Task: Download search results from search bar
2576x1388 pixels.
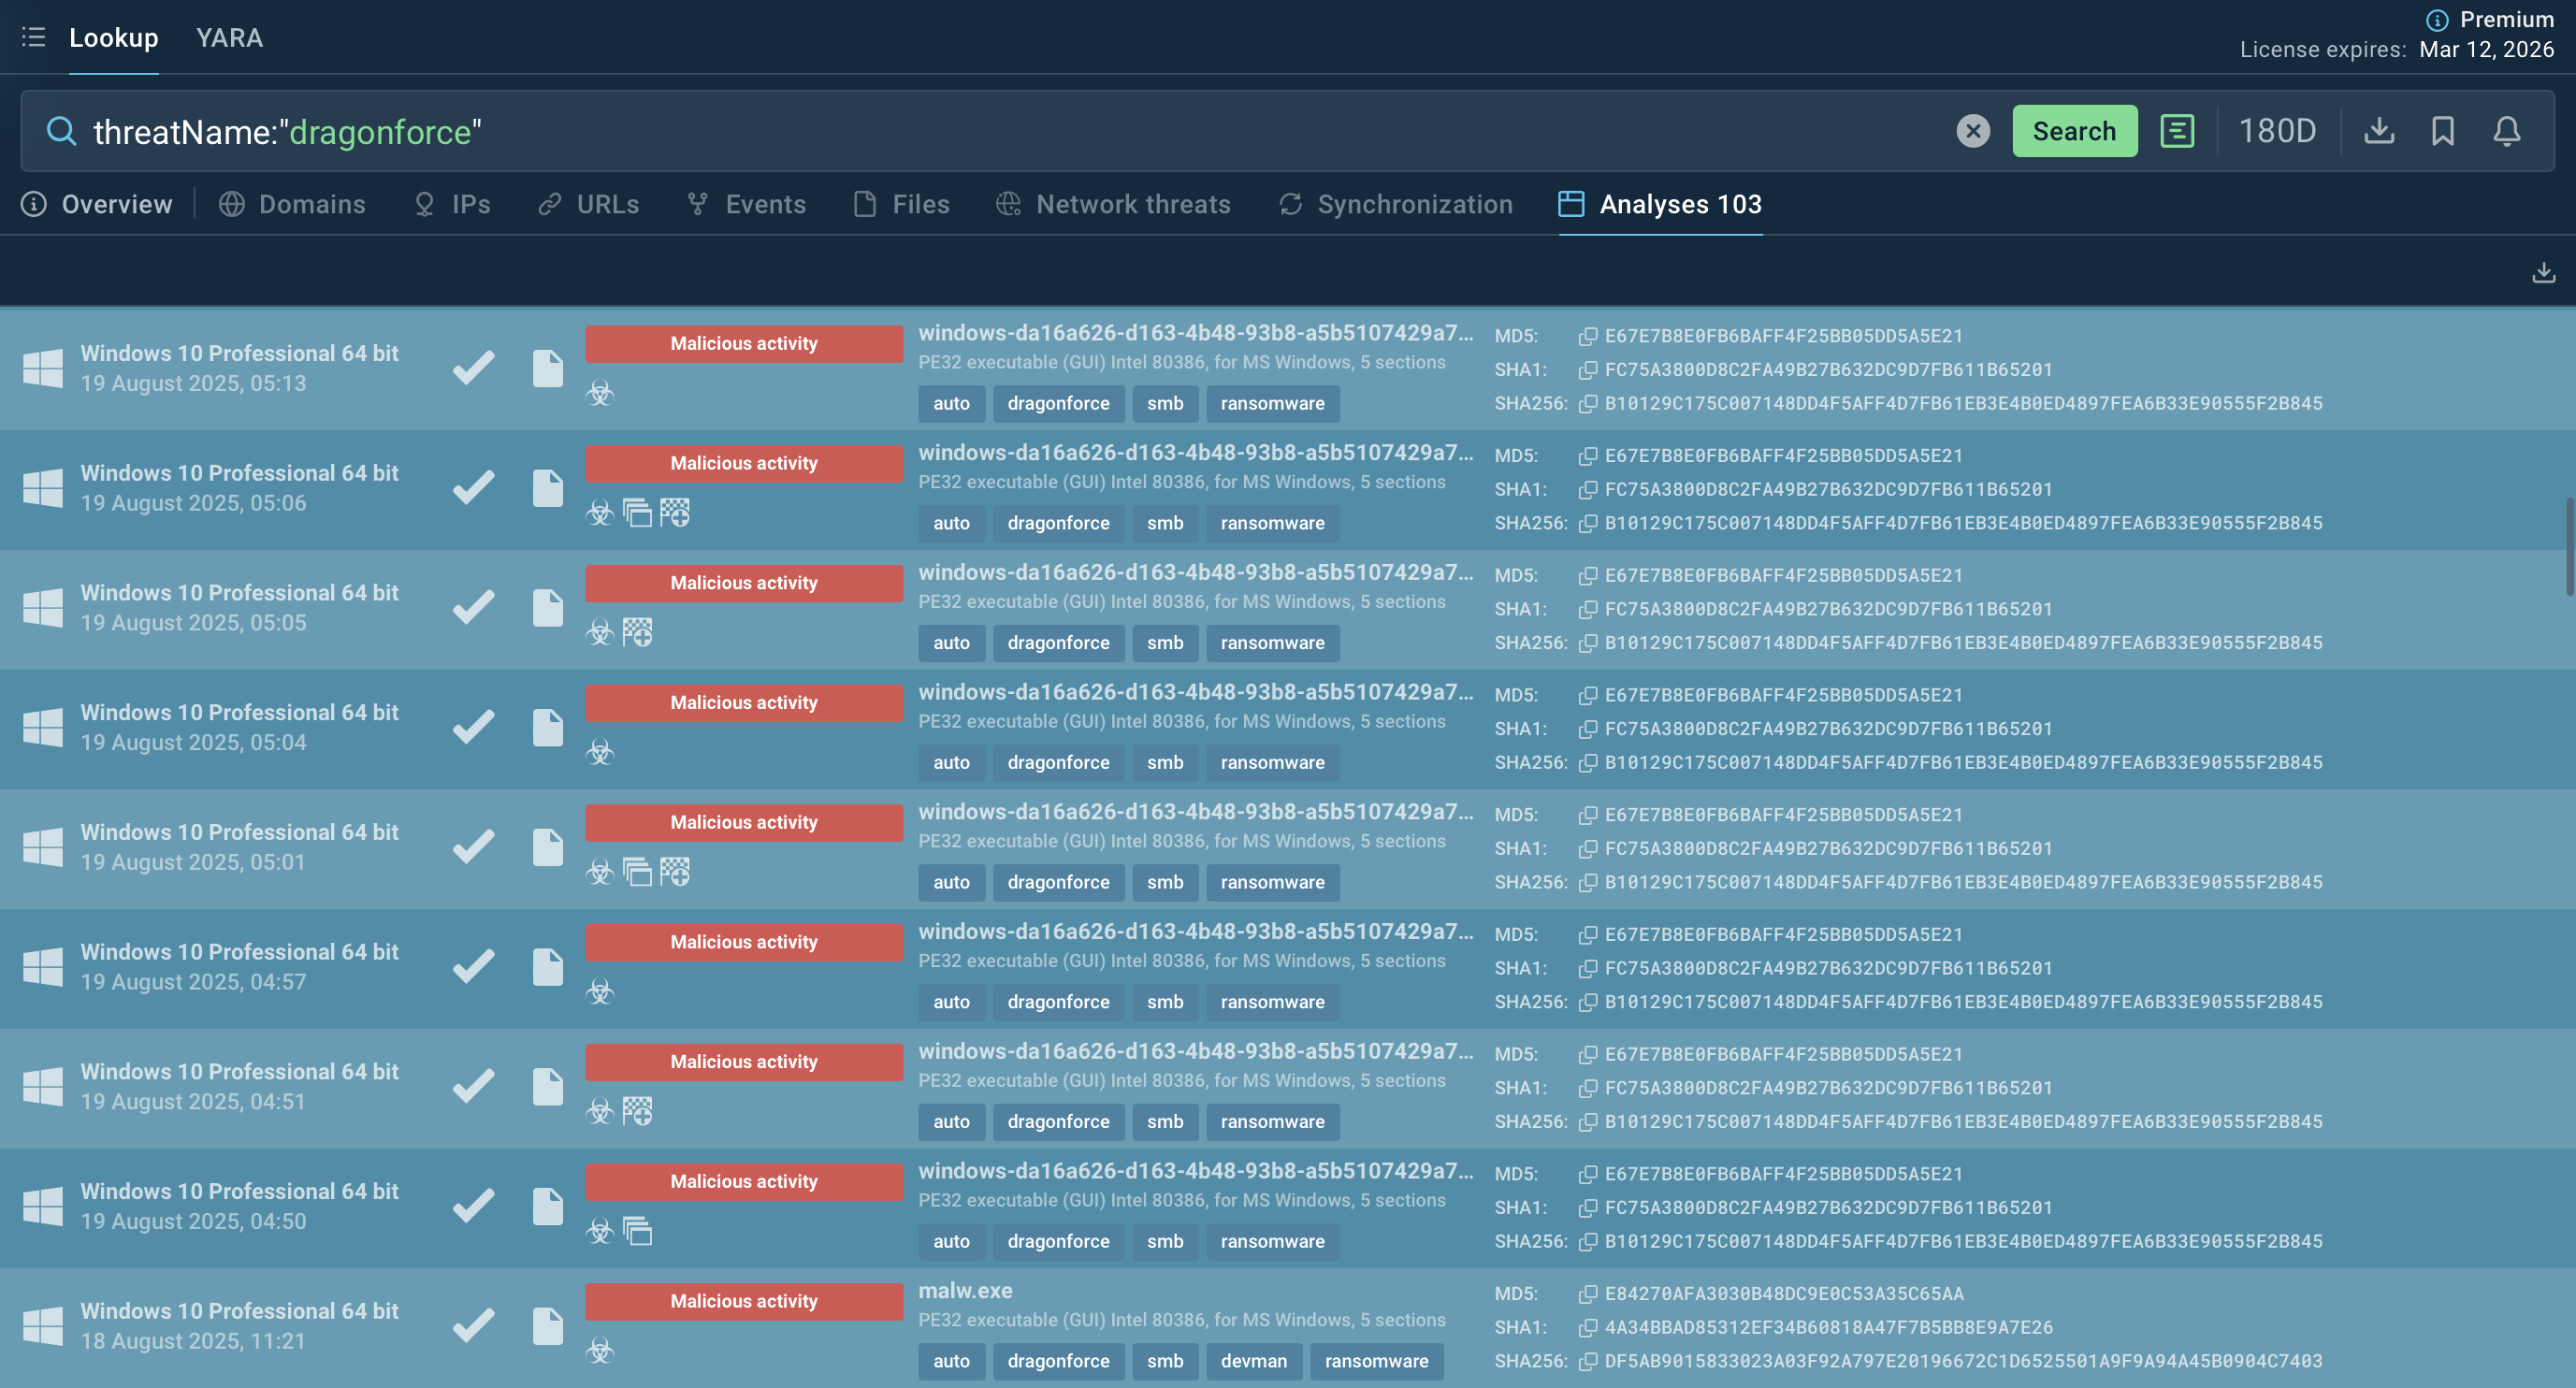Action: (x=2379, y=131)
